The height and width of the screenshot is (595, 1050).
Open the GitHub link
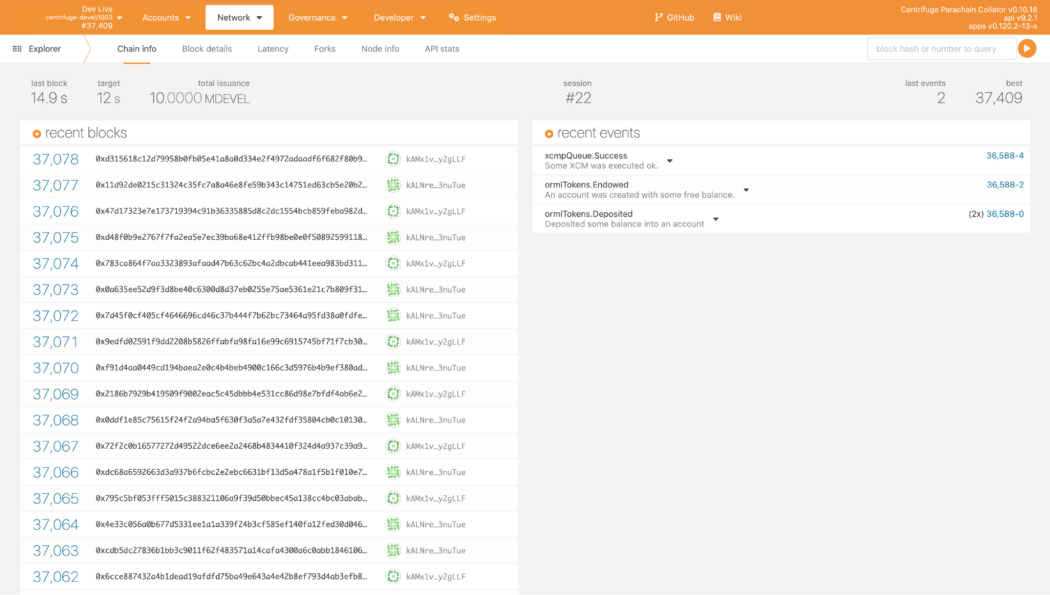click(674, 17)
